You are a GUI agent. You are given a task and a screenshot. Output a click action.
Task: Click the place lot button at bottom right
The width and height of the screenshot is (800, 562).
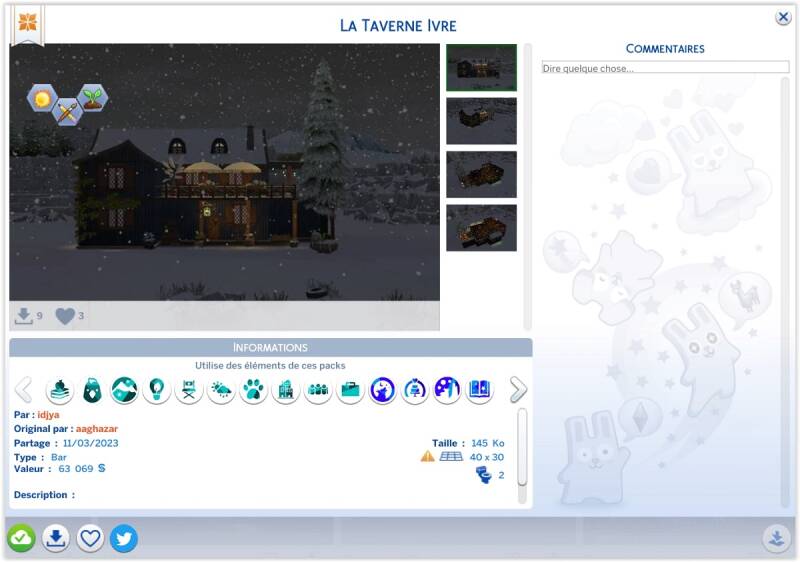777,538
